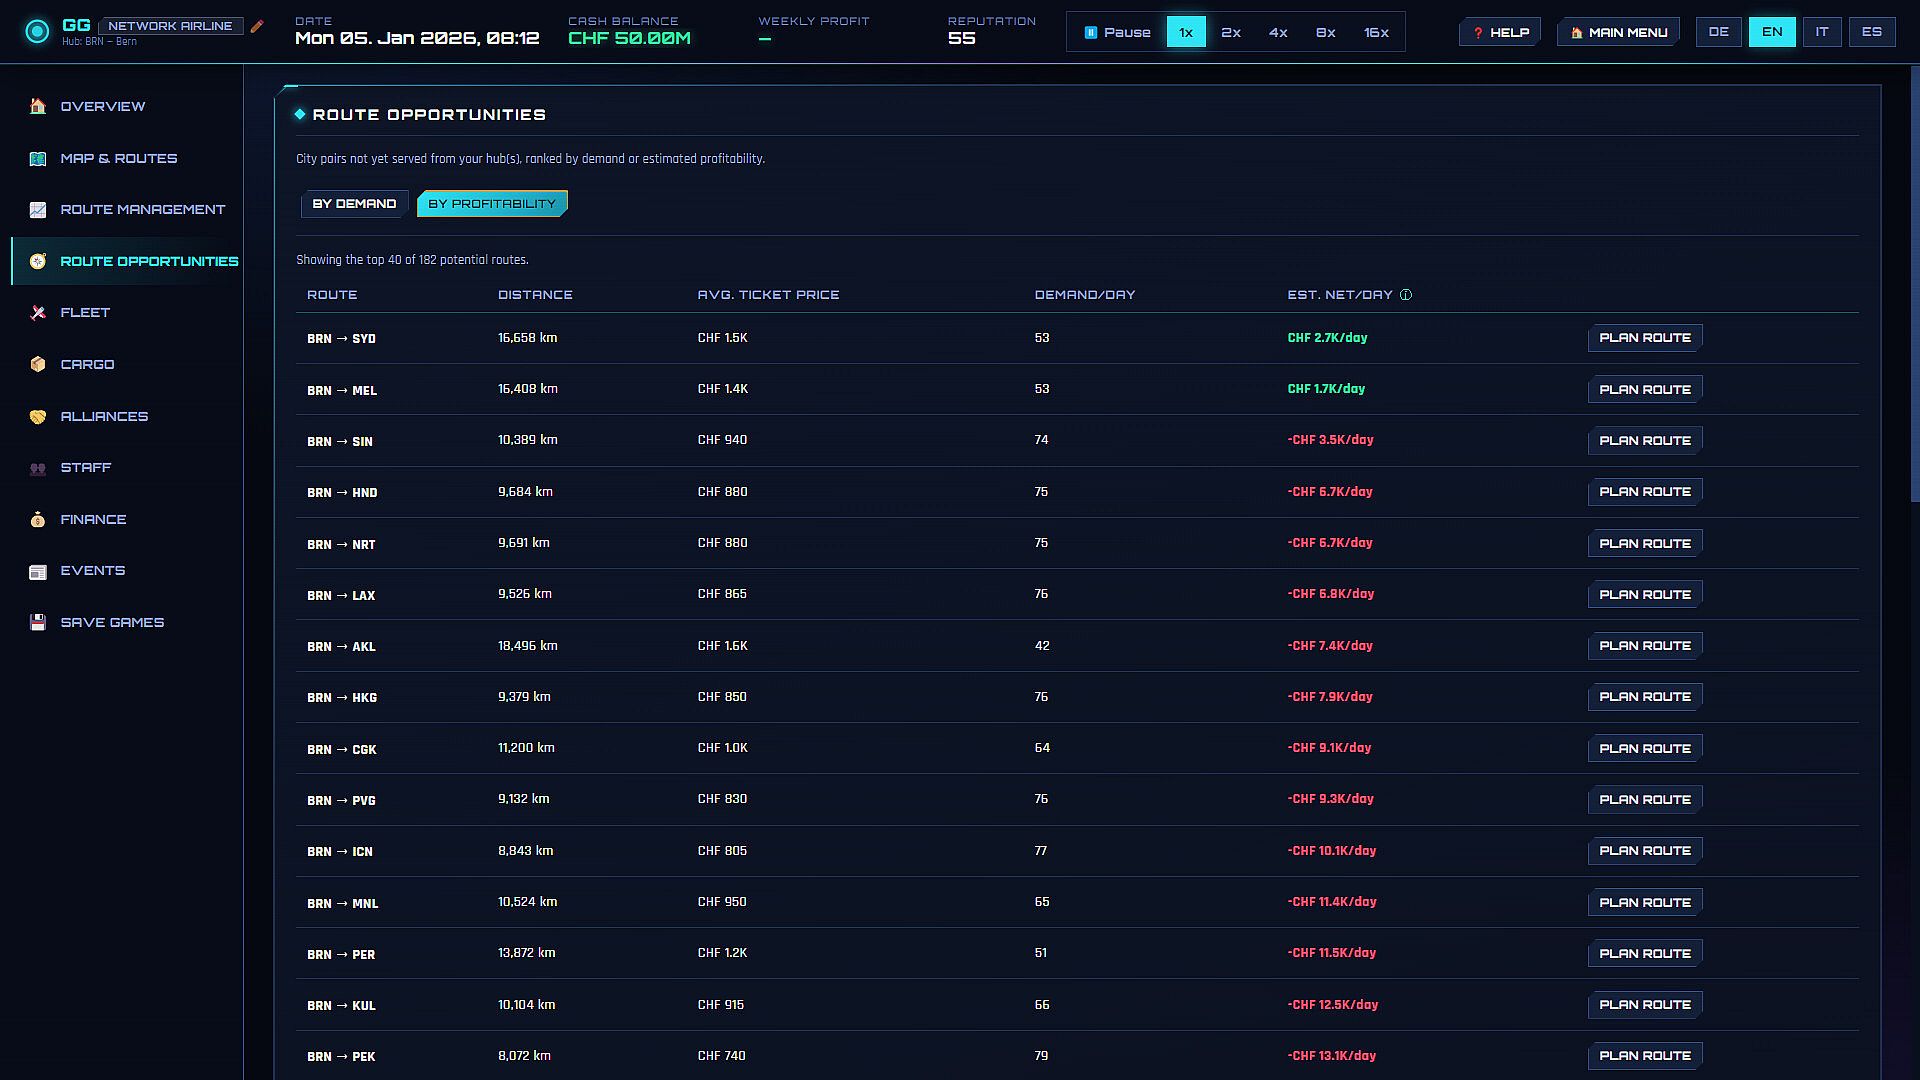This screenshot has width=1920, height=1080.
Task: Plan route for BRN → PER
Action: pyautogui.click(x=1645, y=953)
